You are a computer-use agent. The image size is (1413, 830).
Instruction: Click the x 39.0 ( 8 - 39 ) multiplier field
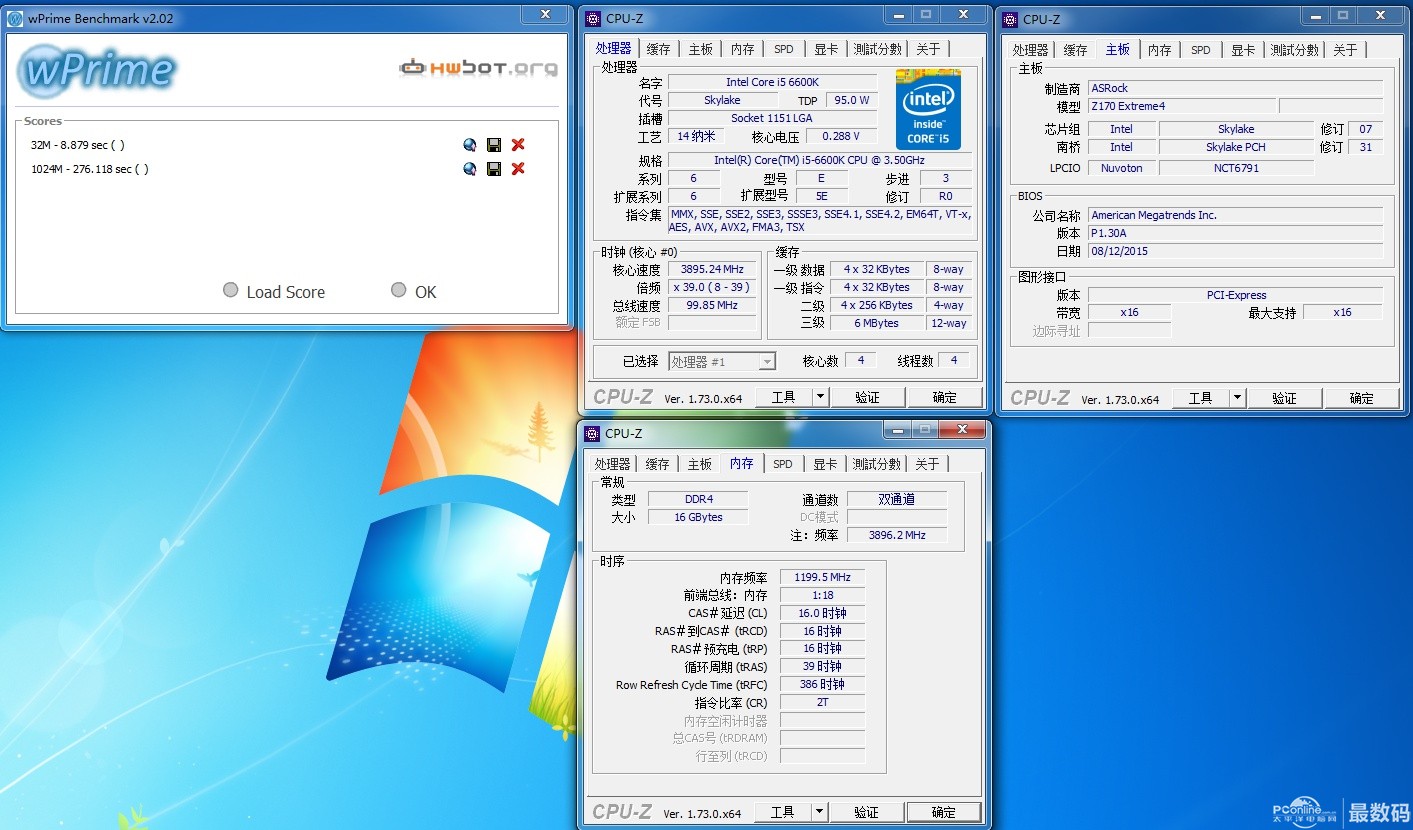pos(712,288)
